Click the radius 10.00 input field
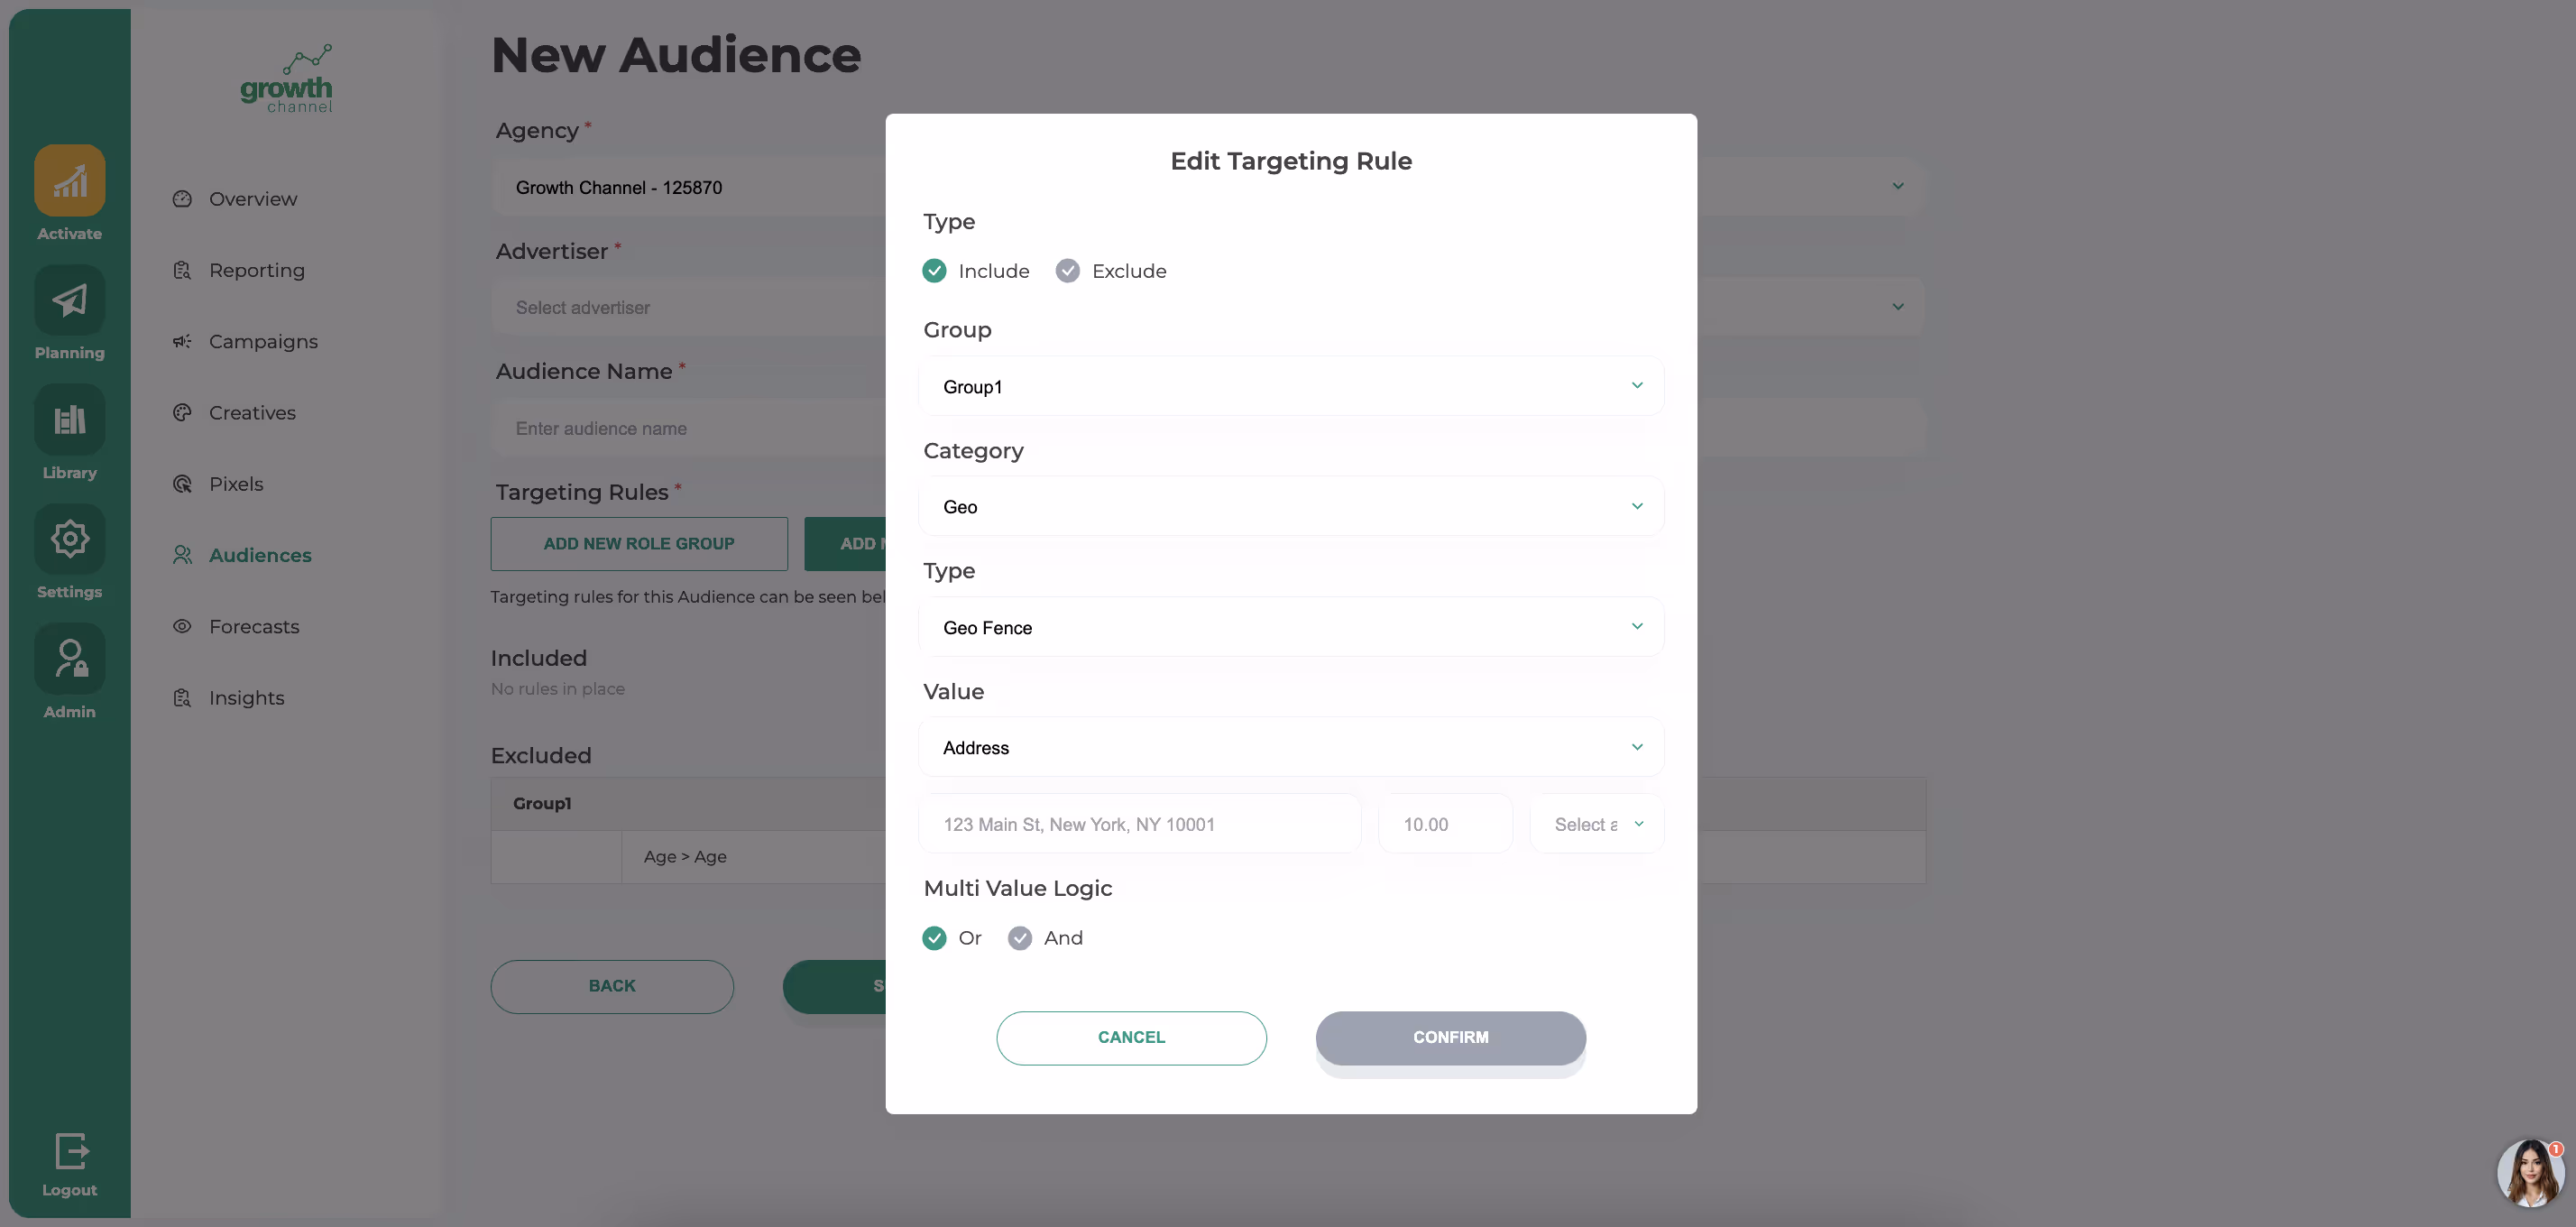Image resolution: width=2576 pixels, height=1227 pixels. click(1444, 825)
